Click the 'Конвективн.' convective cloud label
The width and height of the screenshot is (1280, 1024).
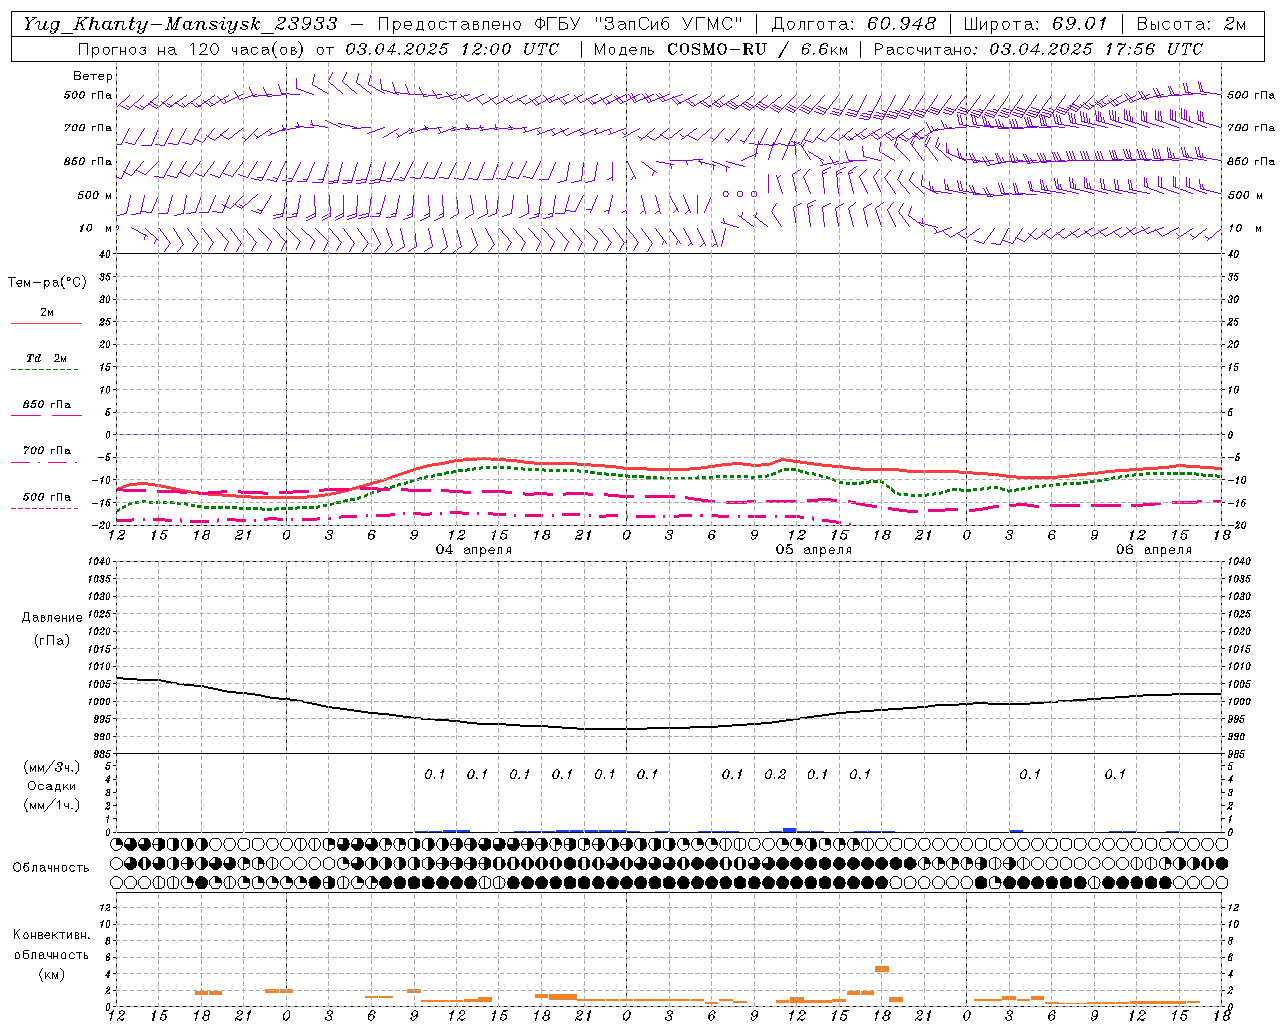pos(51,935)
